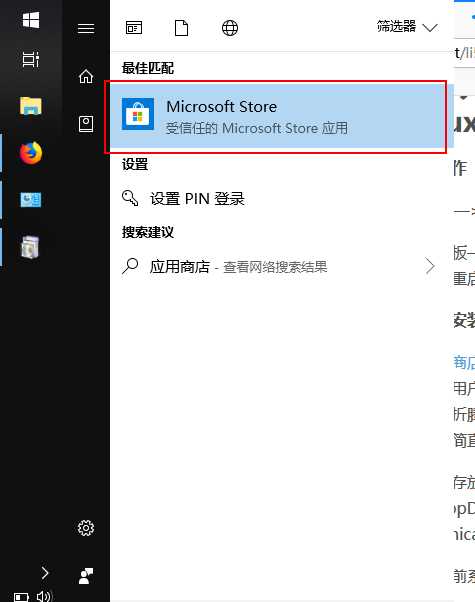This screenshot has height=602, width=475.
Task: Click the key icon beside 设置 PIN 登录
Action: 130,198
